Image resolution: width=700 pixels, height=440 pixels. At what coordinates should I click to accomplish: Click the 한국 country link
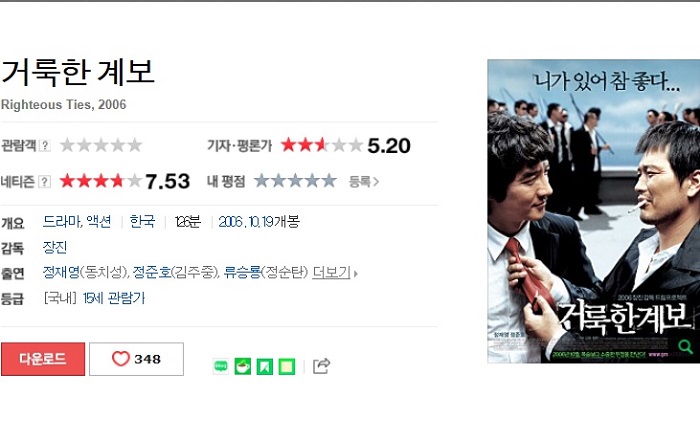[142, 221]
